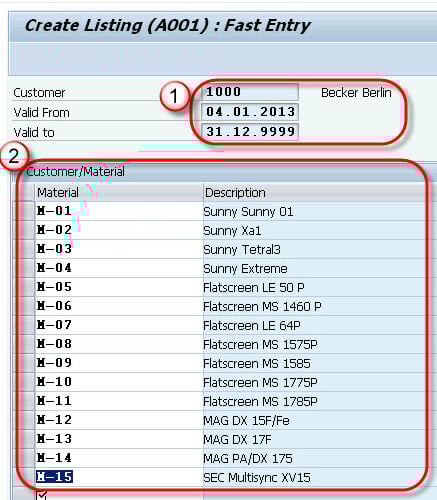Click description MAG DX 17F
The height and width of the screenshot is (500, 437).
point(237,440)
